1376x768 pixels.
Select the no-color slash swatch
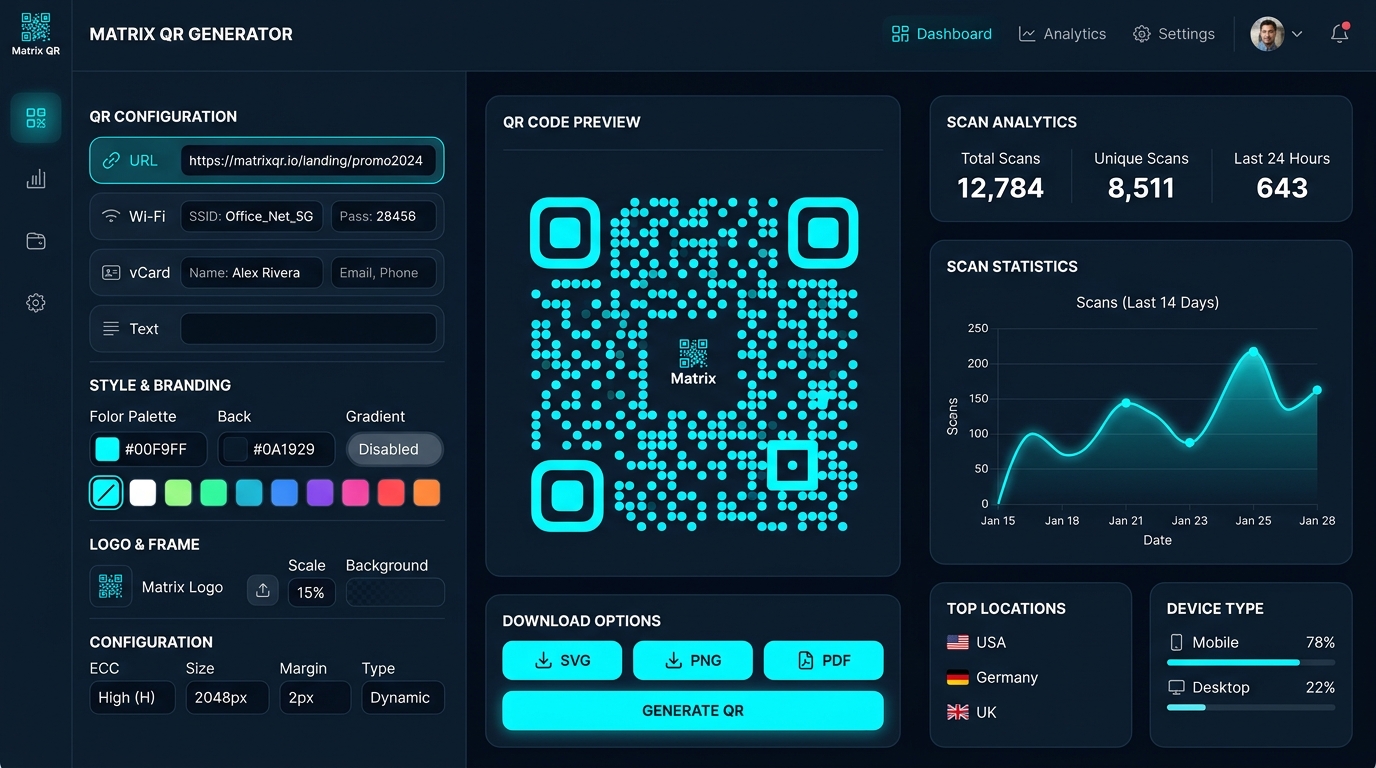point(106,492)
